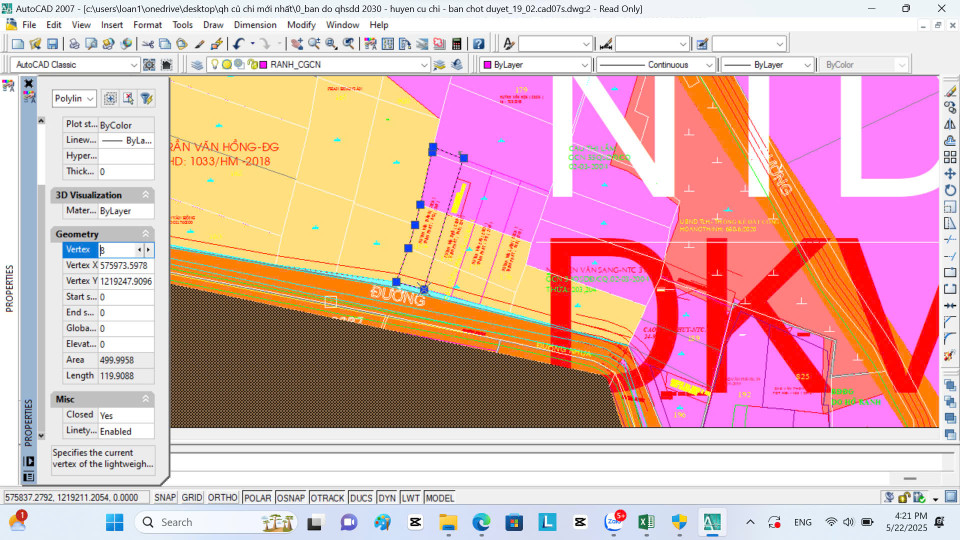Open the RANH_CGCN layer dropdown
This screenshot has width=960, height=540.
pyautogui.click(x=424, y=65)
